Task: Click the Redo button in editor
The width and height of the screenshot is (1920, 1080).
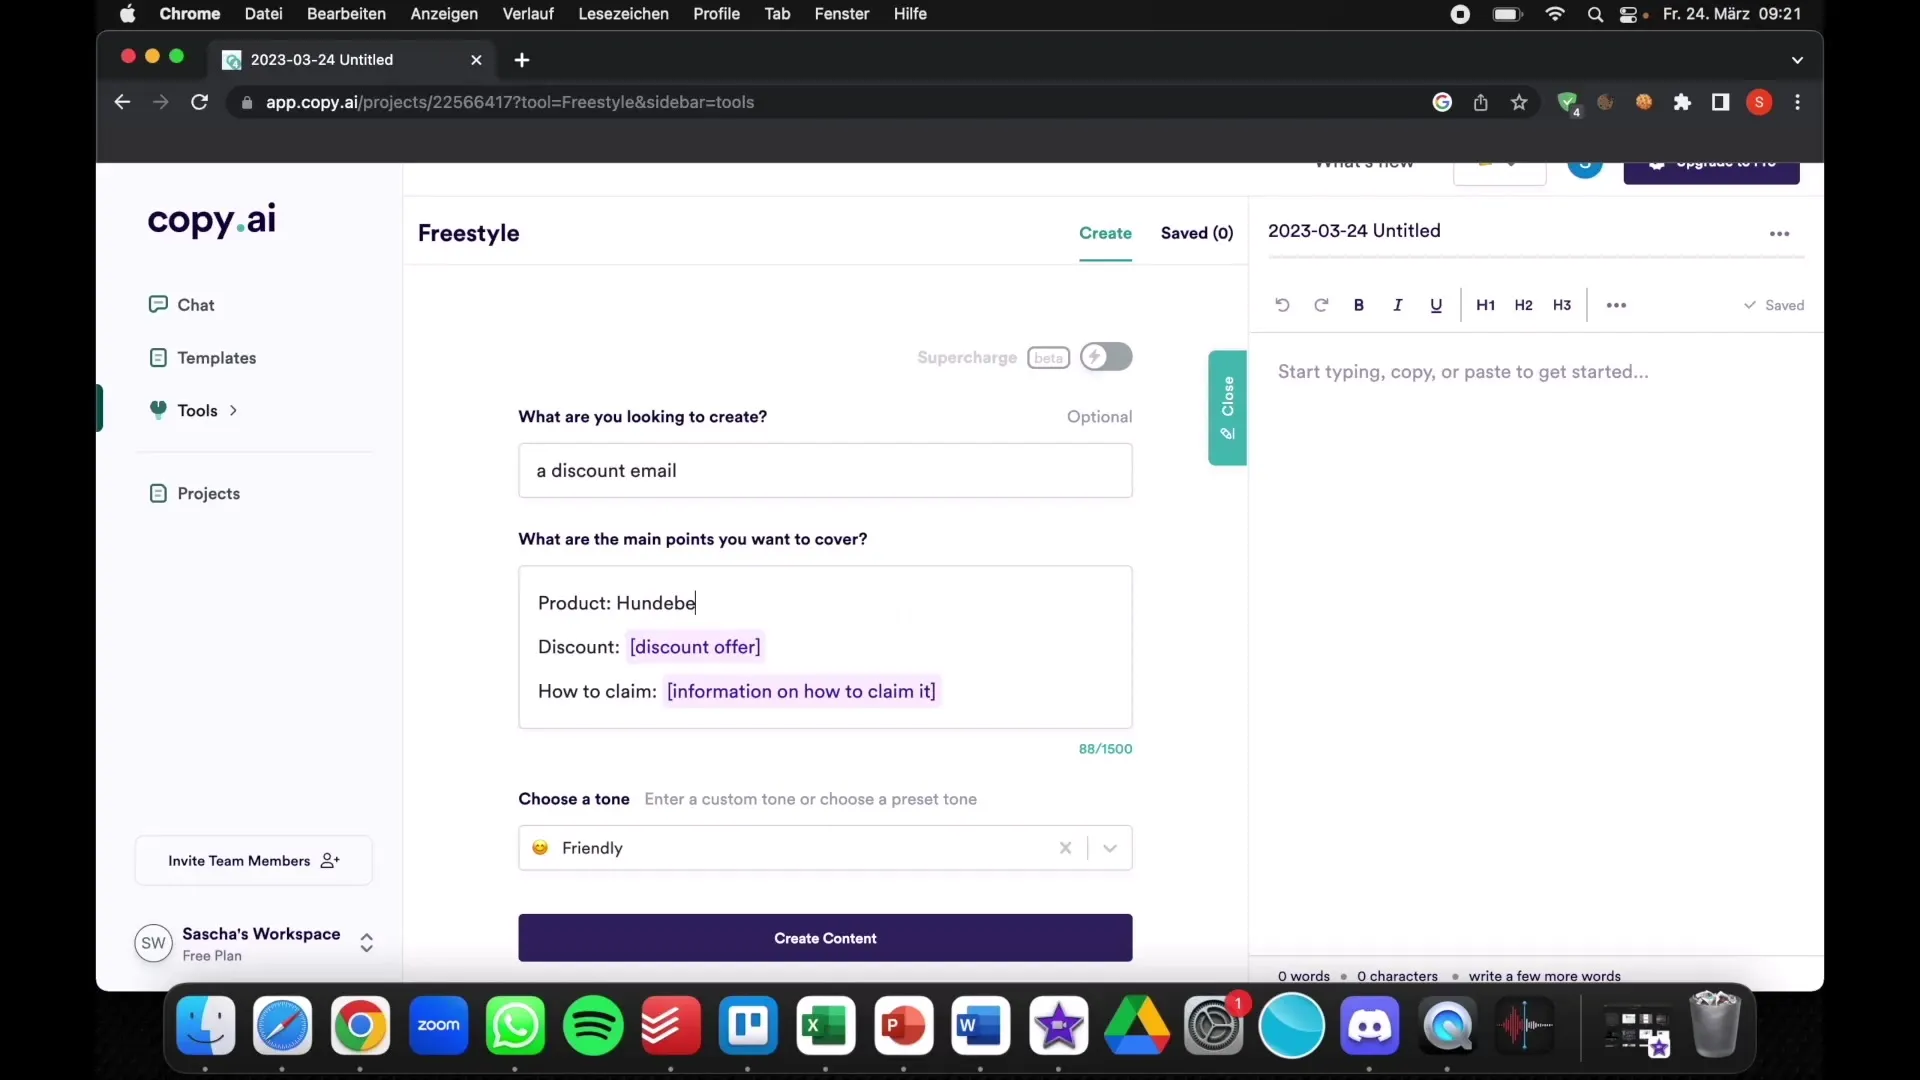Action: click(1320, 305)
